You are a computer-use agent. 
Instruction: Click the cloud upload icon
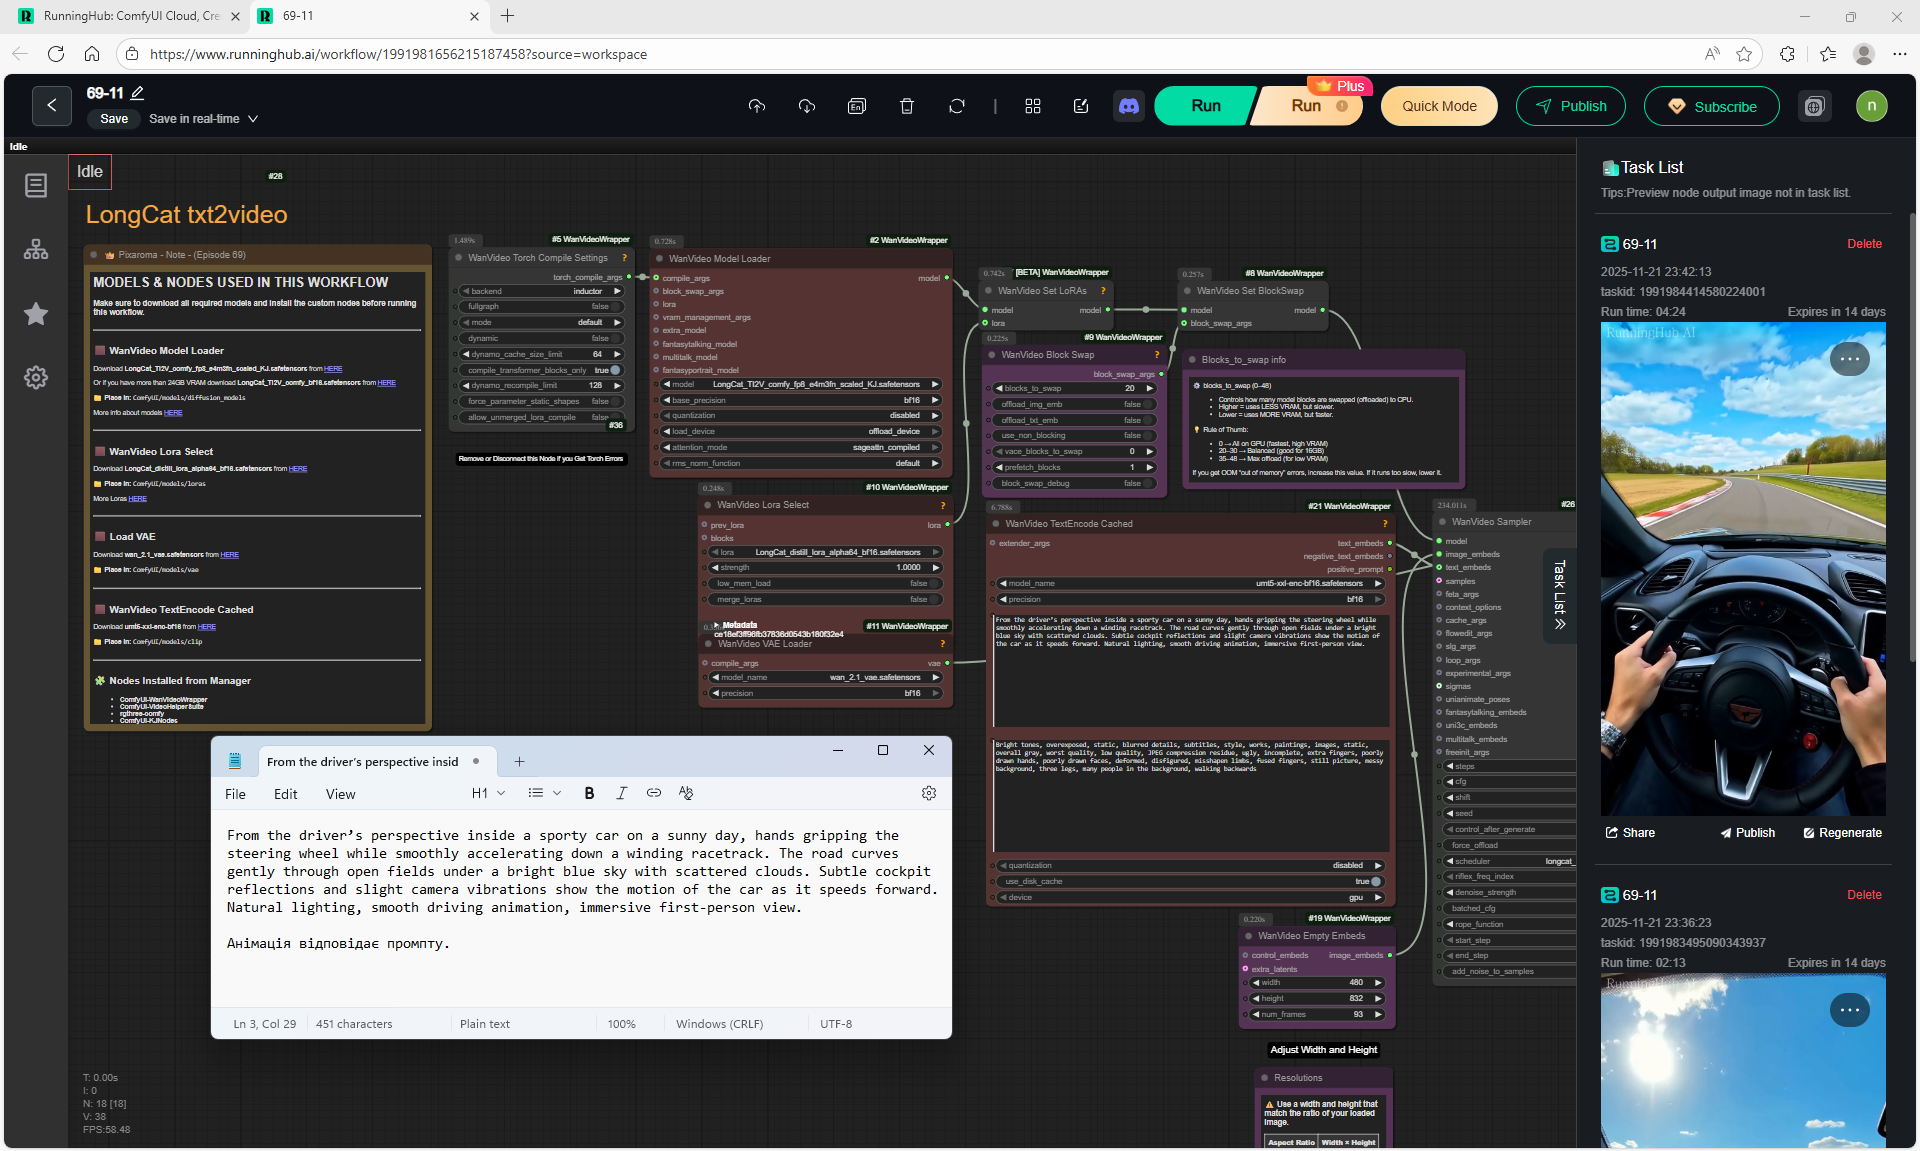click(756, 106)
